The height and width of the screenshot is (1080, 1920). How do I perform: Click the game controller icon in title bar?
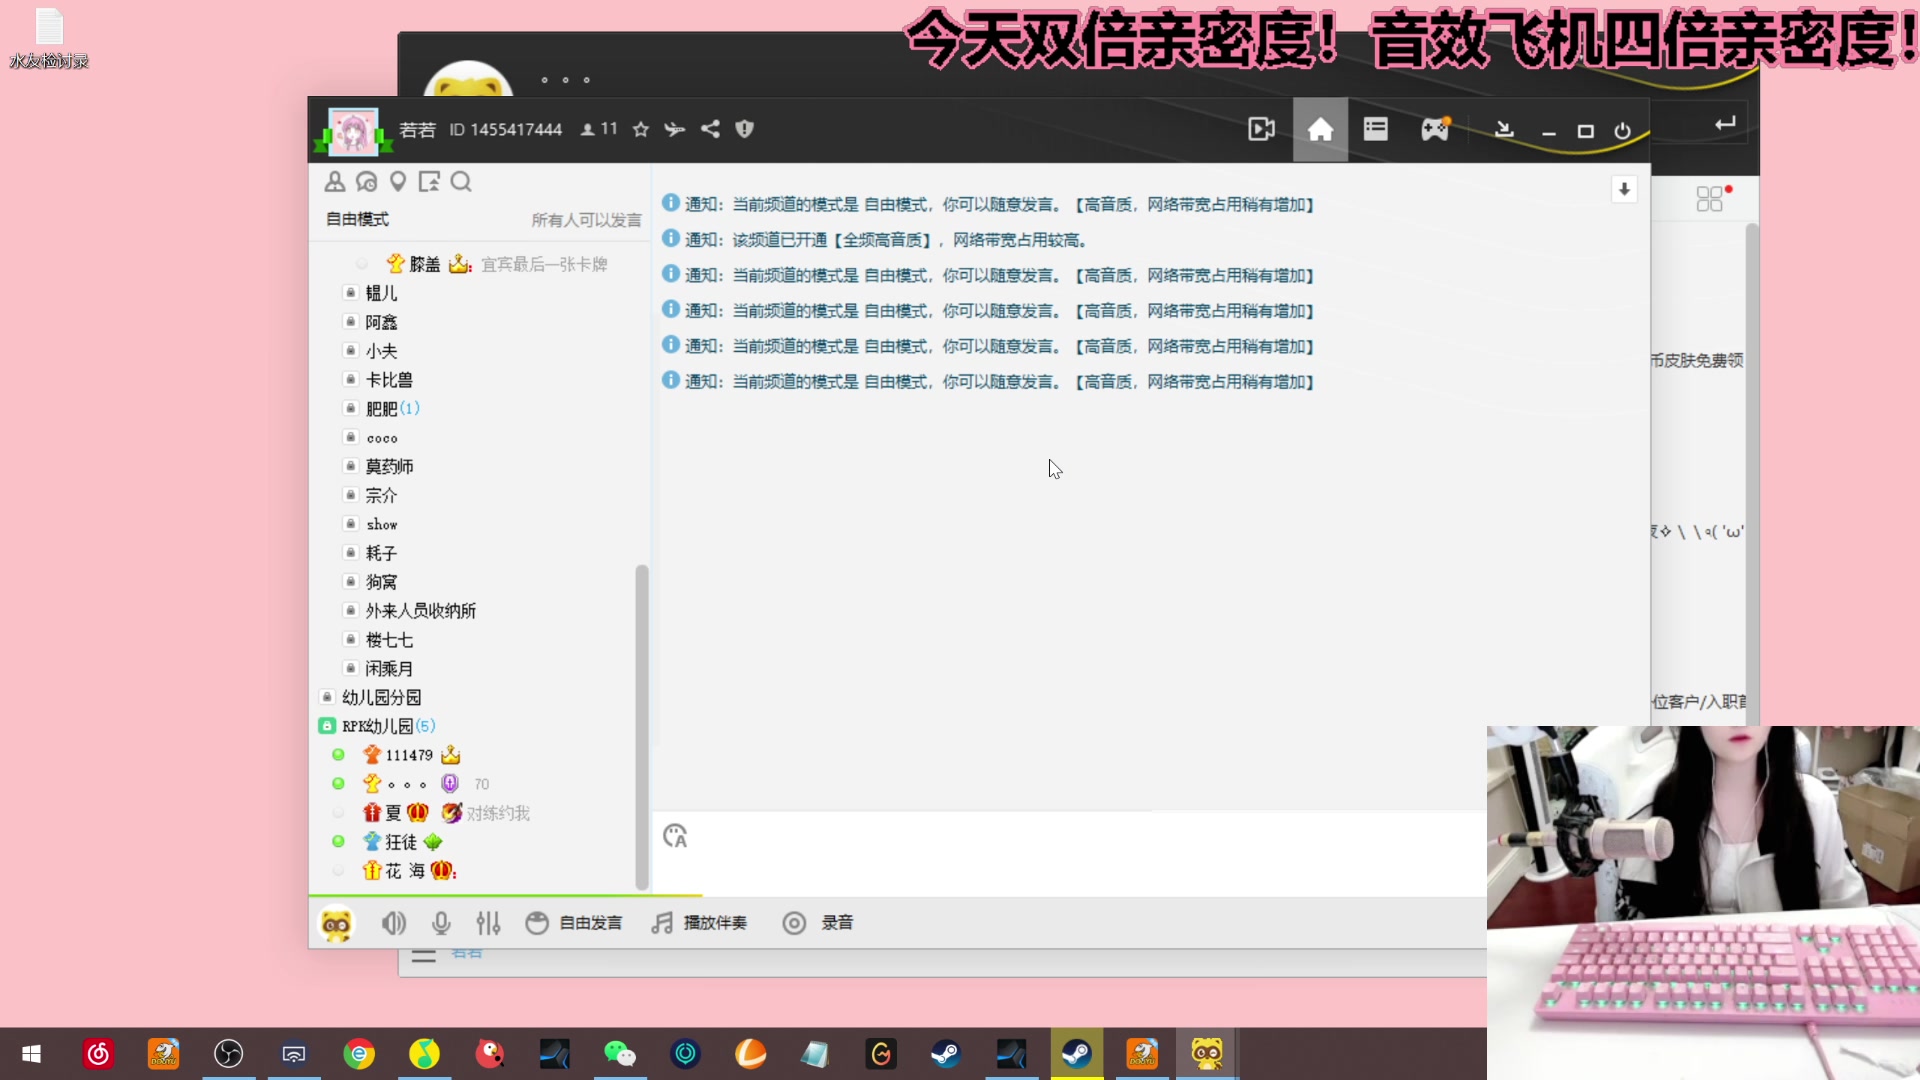(x=1436, y=129)
